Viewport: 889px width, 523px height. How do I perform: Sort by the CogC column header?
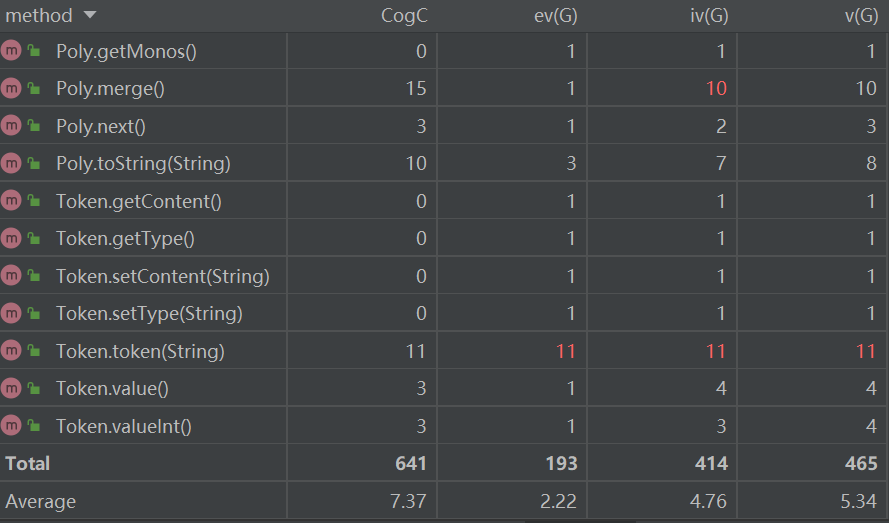404,16
